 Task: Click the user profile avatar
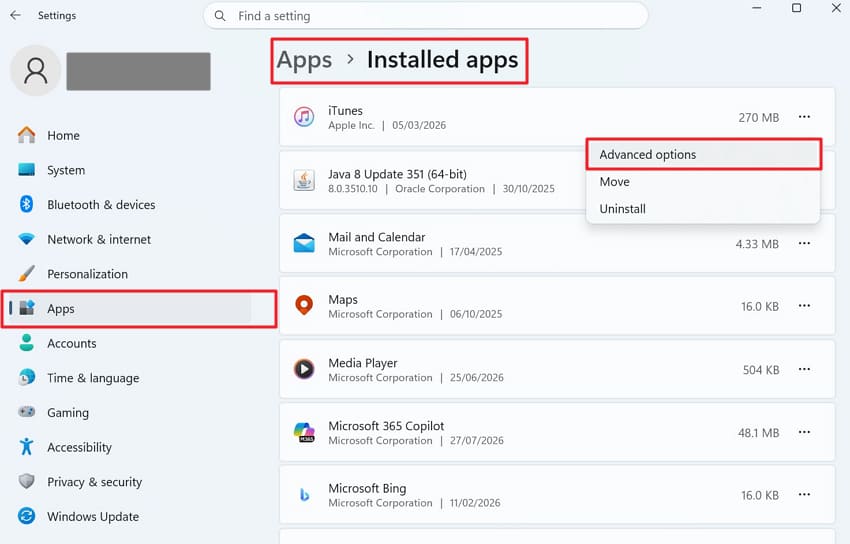point(36,70)
